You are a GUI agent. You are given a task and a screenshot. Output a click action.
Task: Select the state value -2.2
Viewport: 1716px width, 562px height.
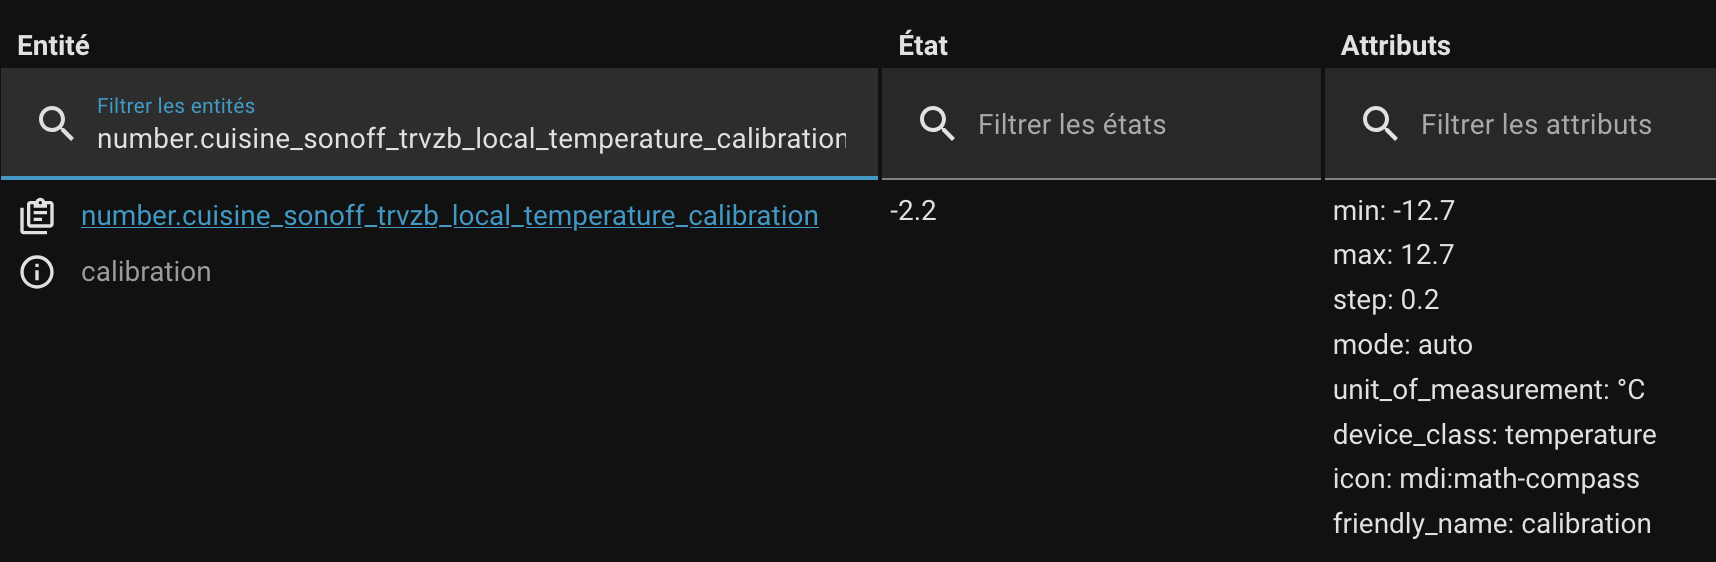pos(913,211)
